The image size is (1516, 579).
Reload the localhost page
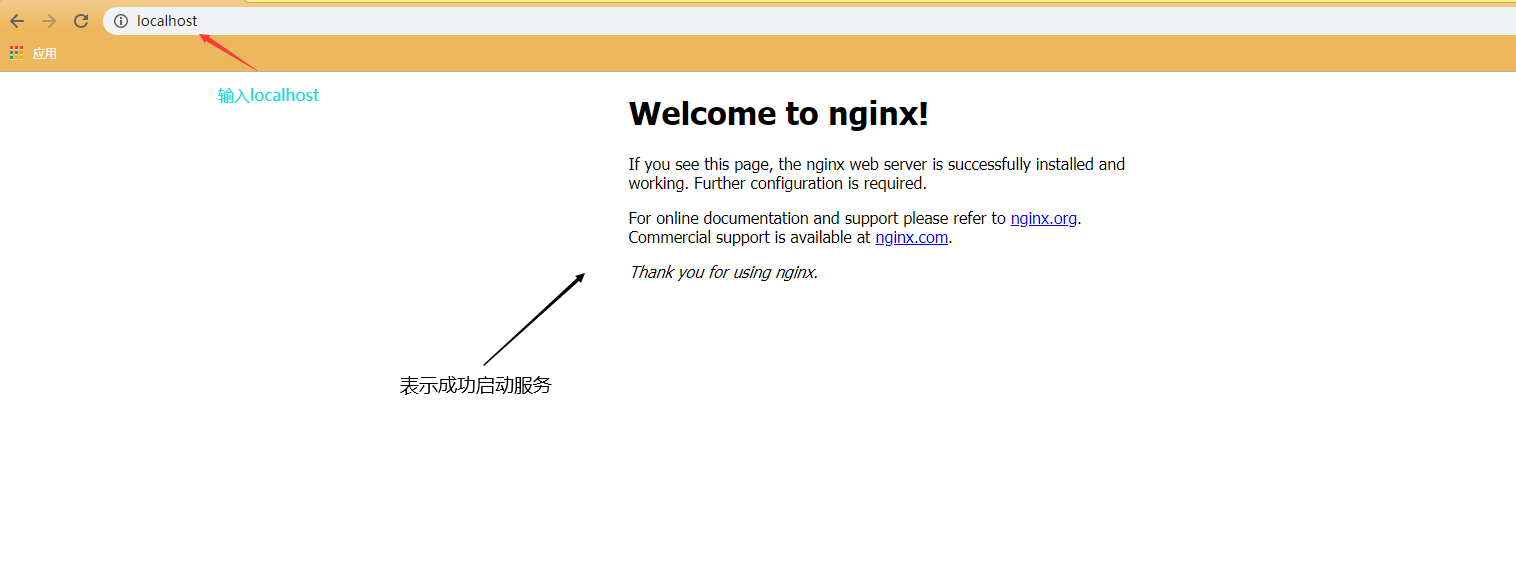(81, 21)
